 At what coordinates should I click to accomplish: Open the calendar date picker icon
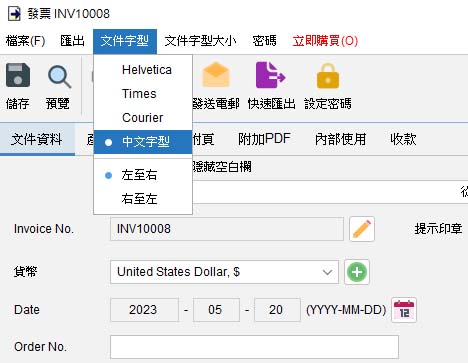404,310
